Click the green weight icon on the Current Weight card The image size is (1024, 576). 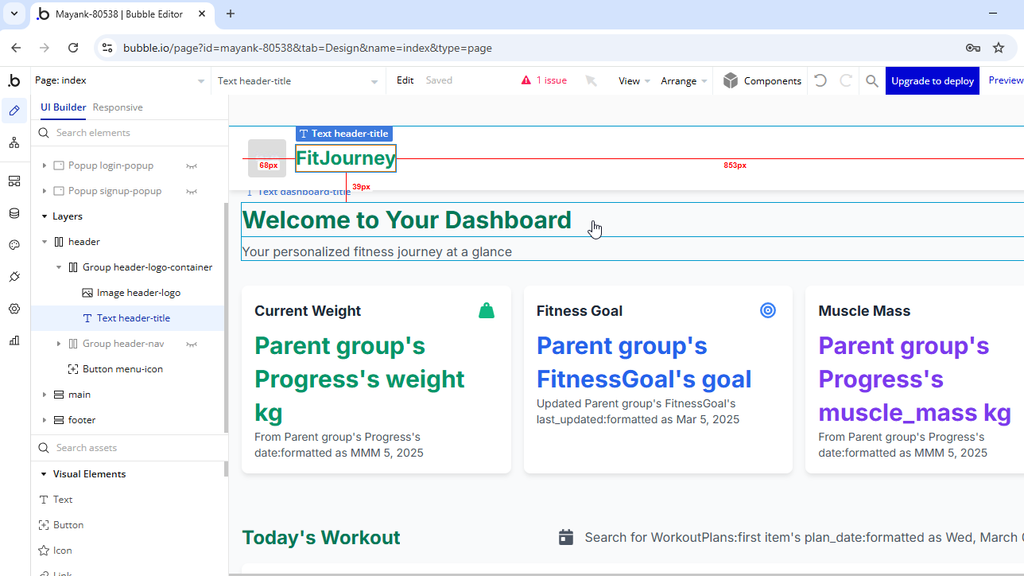(487, 310)
